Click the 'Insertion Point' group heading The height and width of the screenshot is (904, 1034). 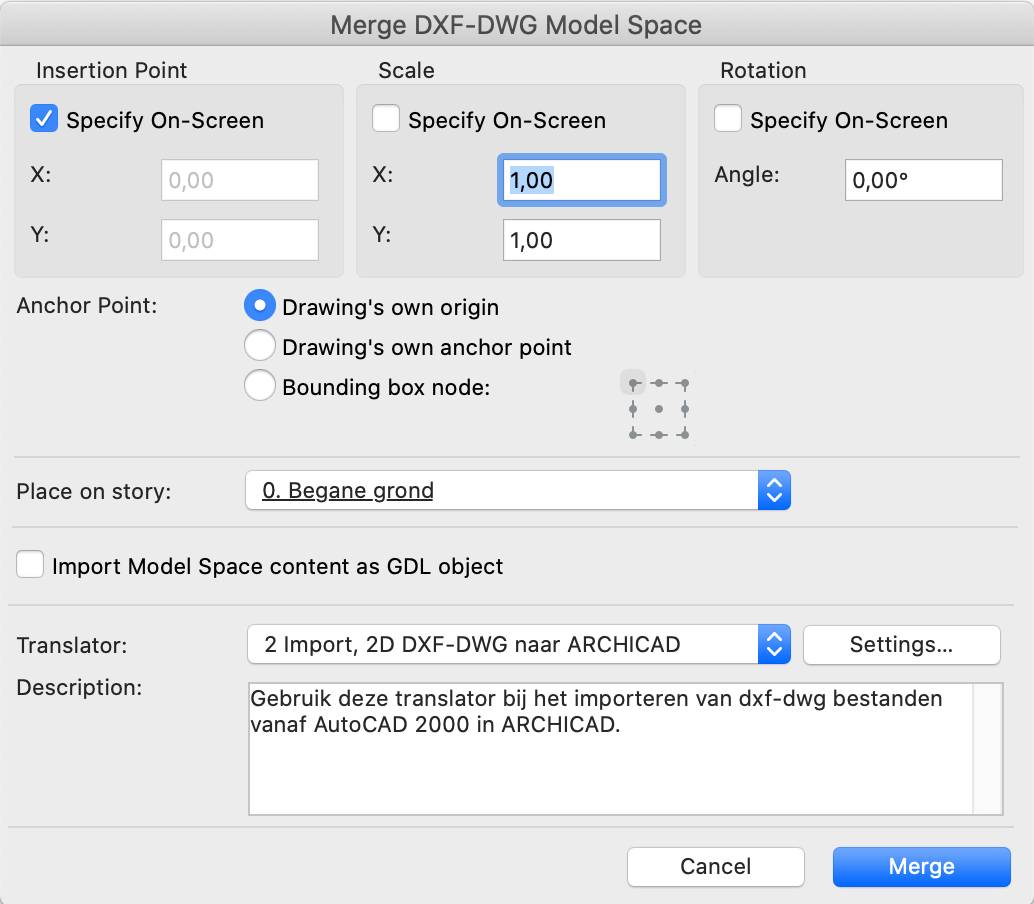[x=111, y=70]
